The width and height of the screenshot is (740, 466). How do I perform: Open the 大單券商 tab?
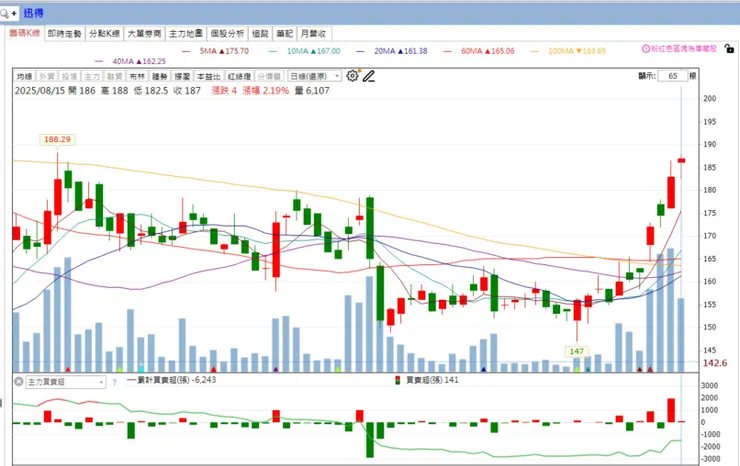pyautogui.click(x=144, y=34)
